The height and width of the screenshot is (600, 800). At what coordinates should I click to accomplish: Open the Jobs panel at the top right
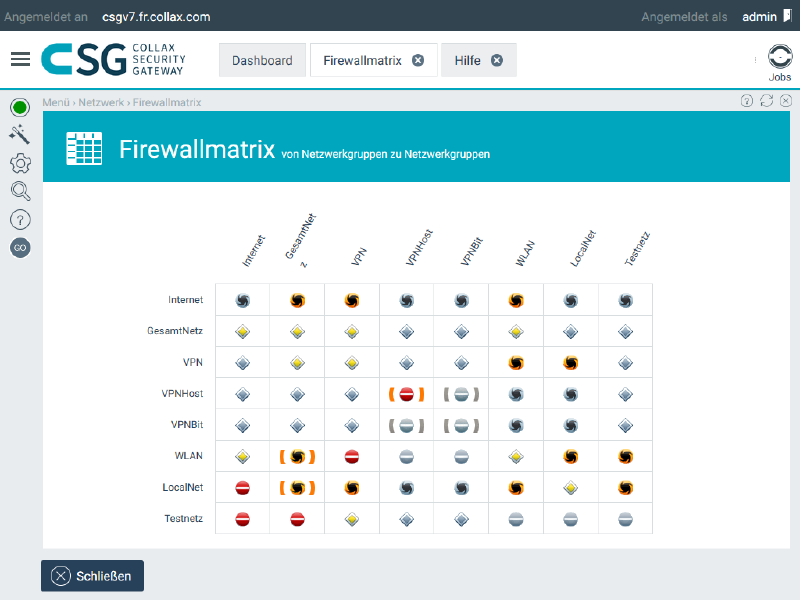tap(779, 59)
